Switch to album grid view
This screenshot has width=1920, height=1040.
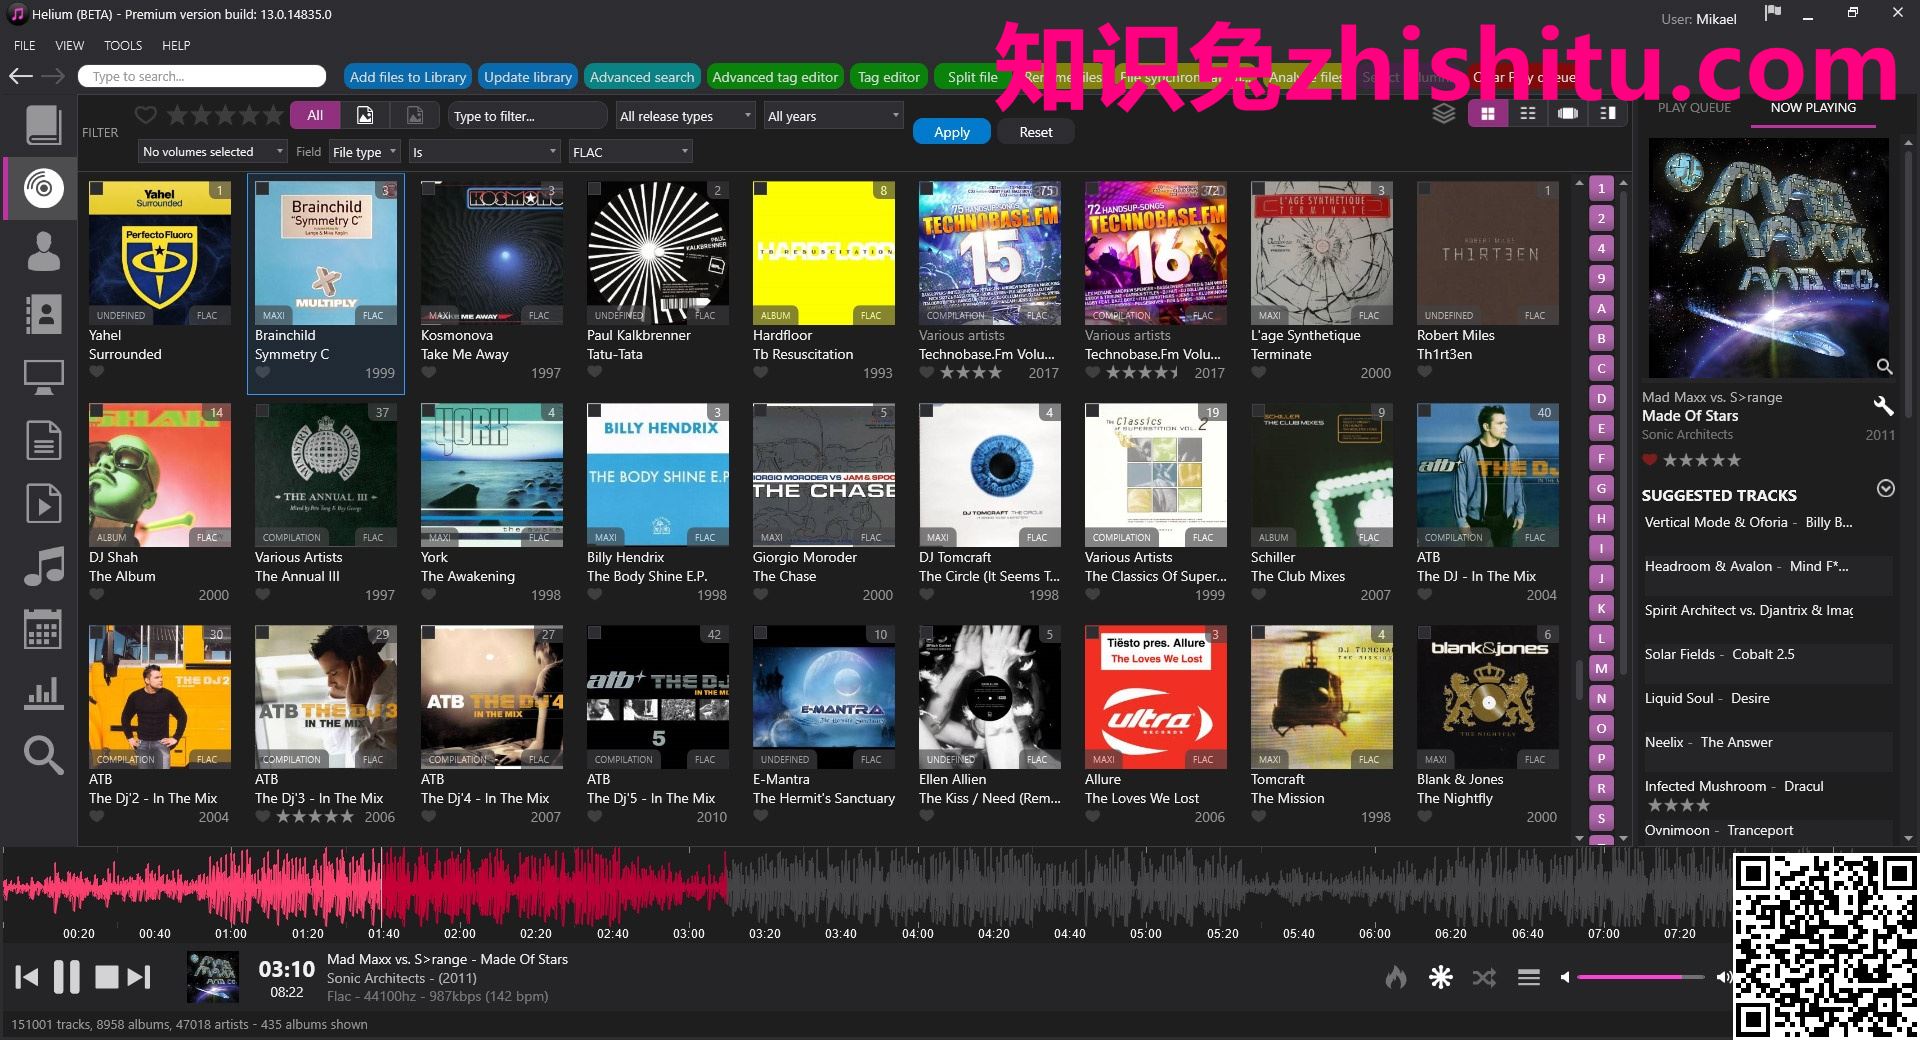point(1487,114)
